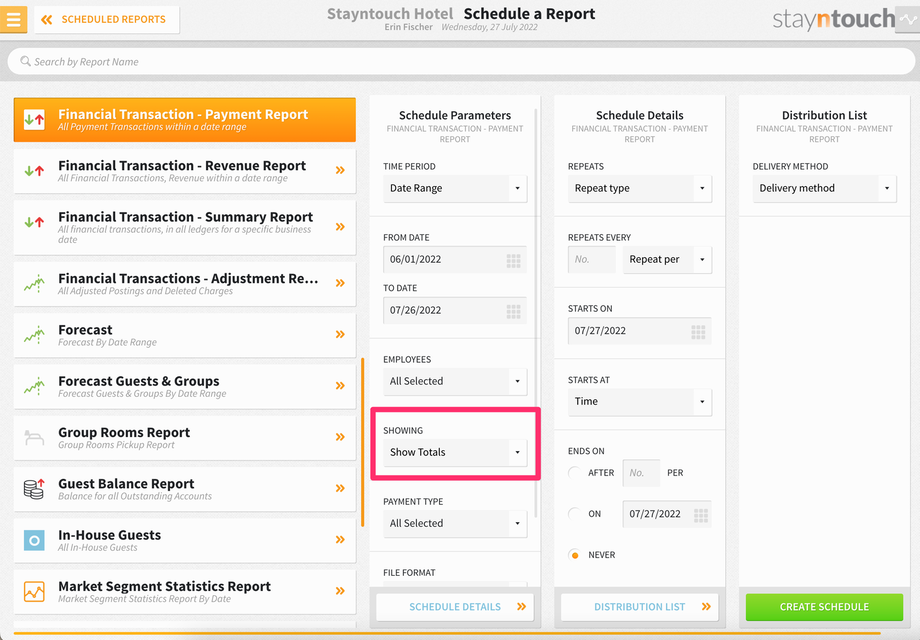
Task: Open To Date calendar picker icon
Action: (513, 311)
